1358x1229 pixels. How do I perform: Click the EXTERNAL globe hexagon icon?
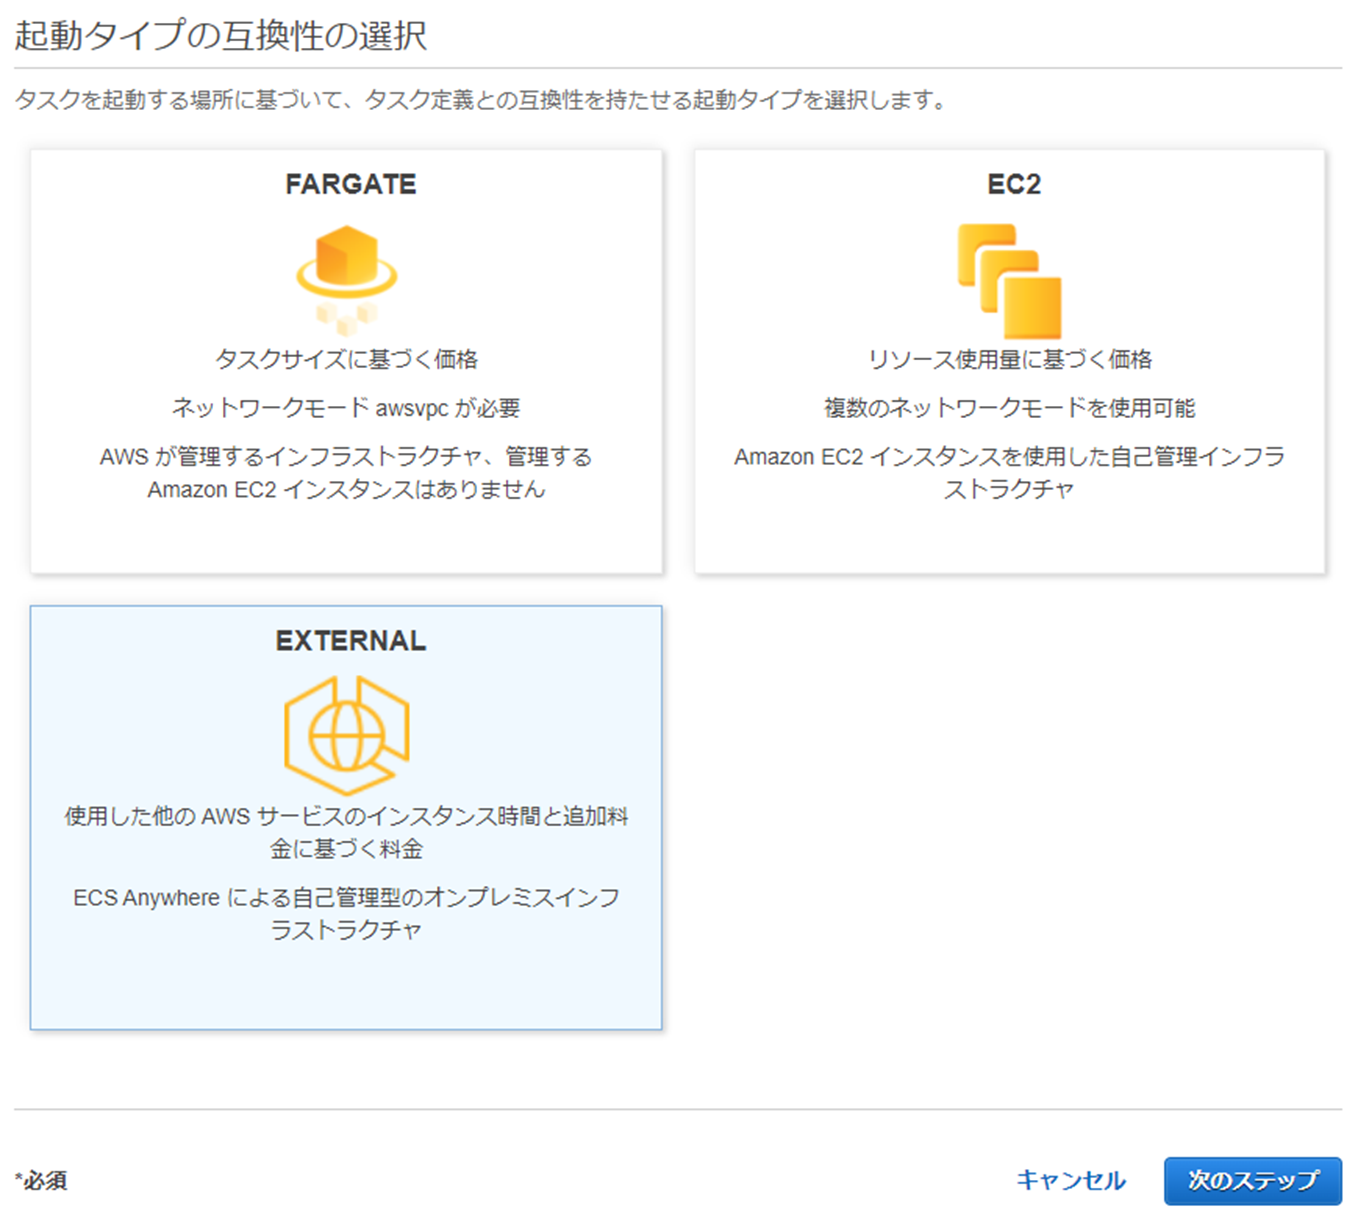(x=347, y=735)
